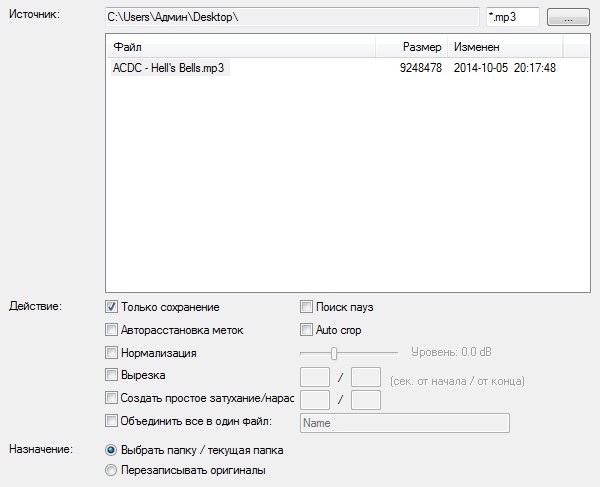Check Объединить все в один файл
The image size is (600, 487).
point(112,422)
